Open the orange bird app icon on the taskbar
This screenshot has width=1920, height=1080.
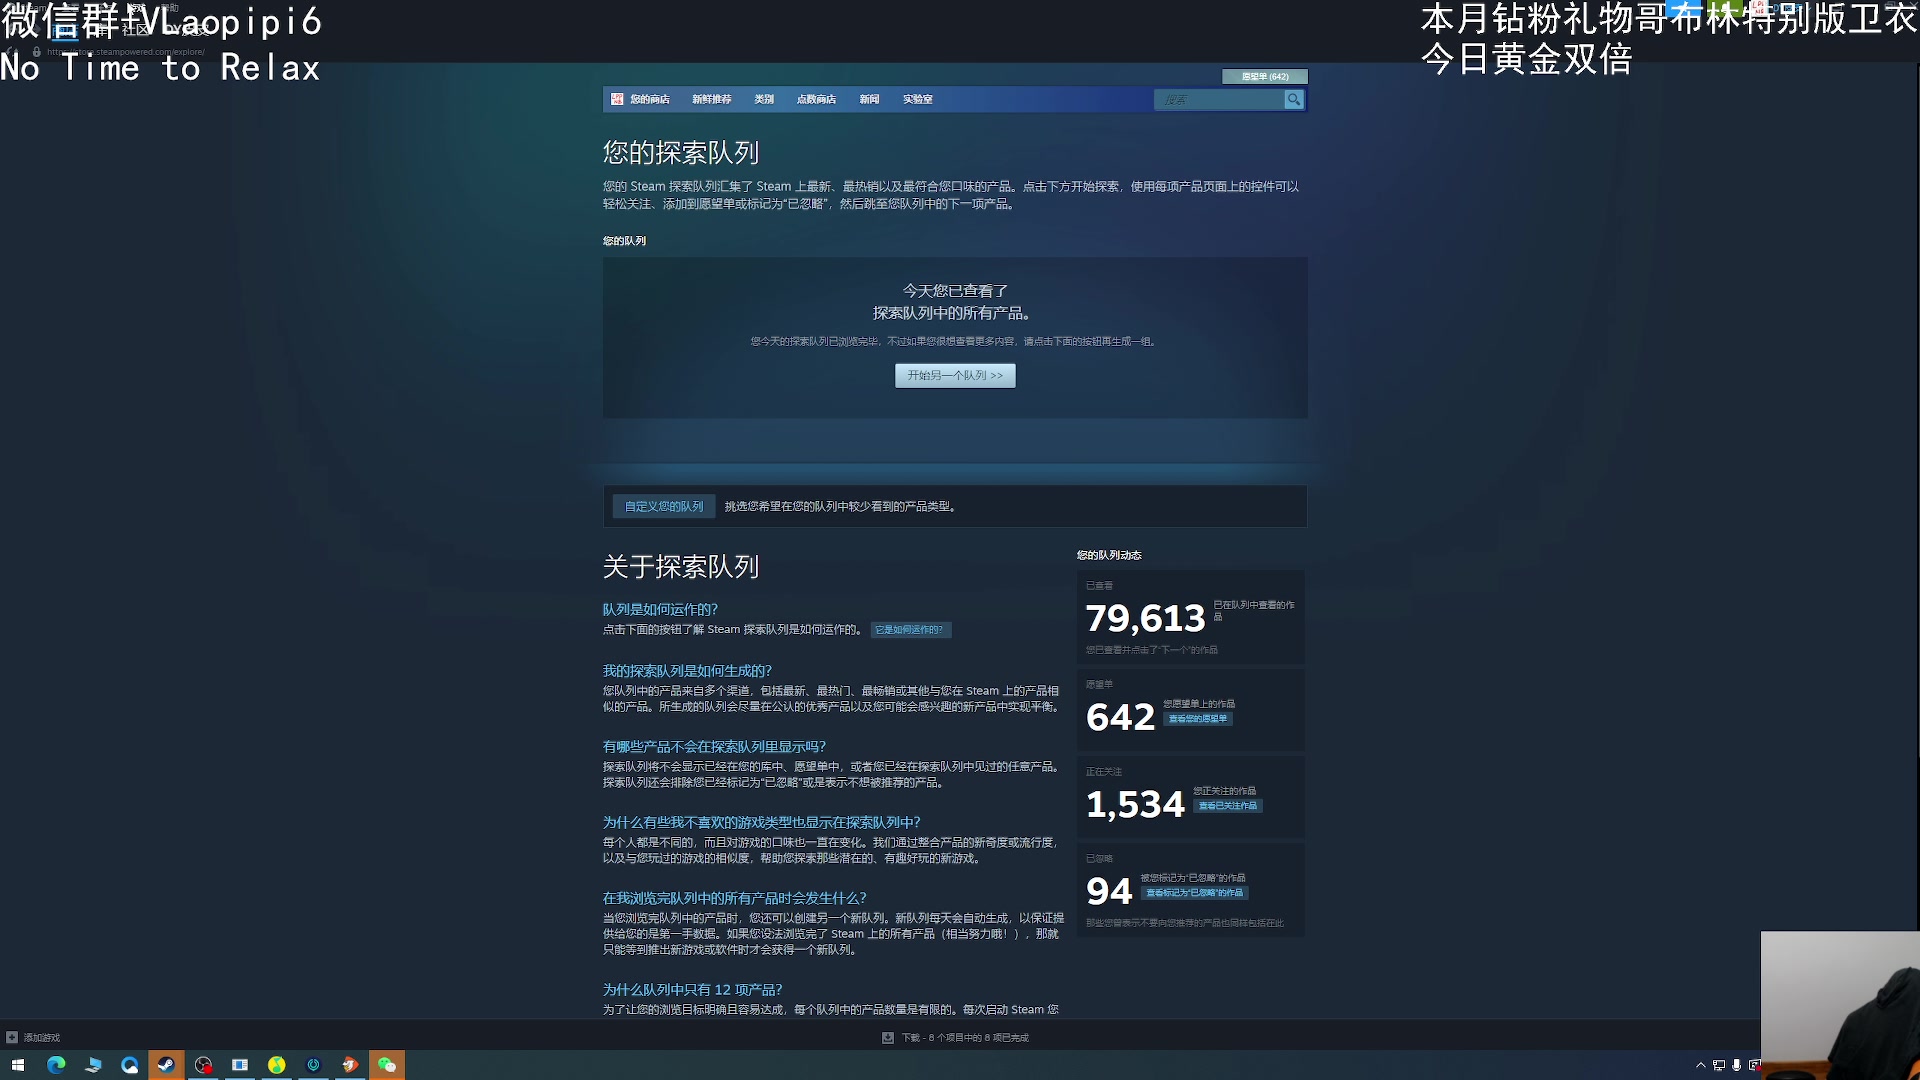[x=350, y=1065]
